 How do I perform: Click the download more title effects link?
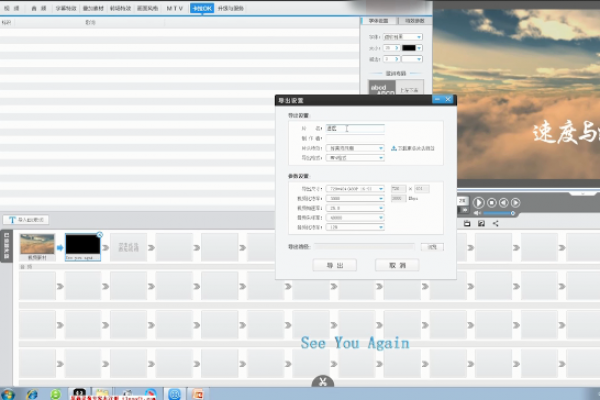point(413,148)
